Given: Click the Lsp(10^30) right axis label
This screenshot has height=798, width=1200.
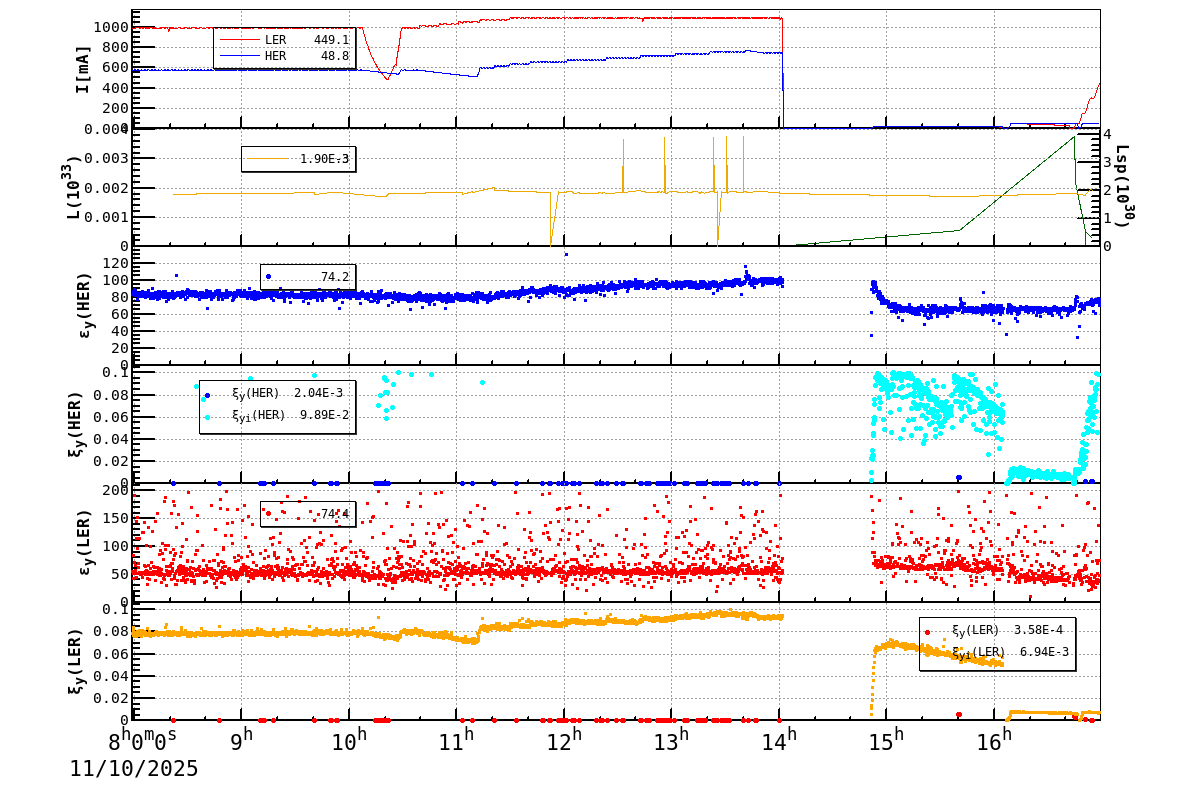Looking at the screenshot, I should (x=1125, y=185).
